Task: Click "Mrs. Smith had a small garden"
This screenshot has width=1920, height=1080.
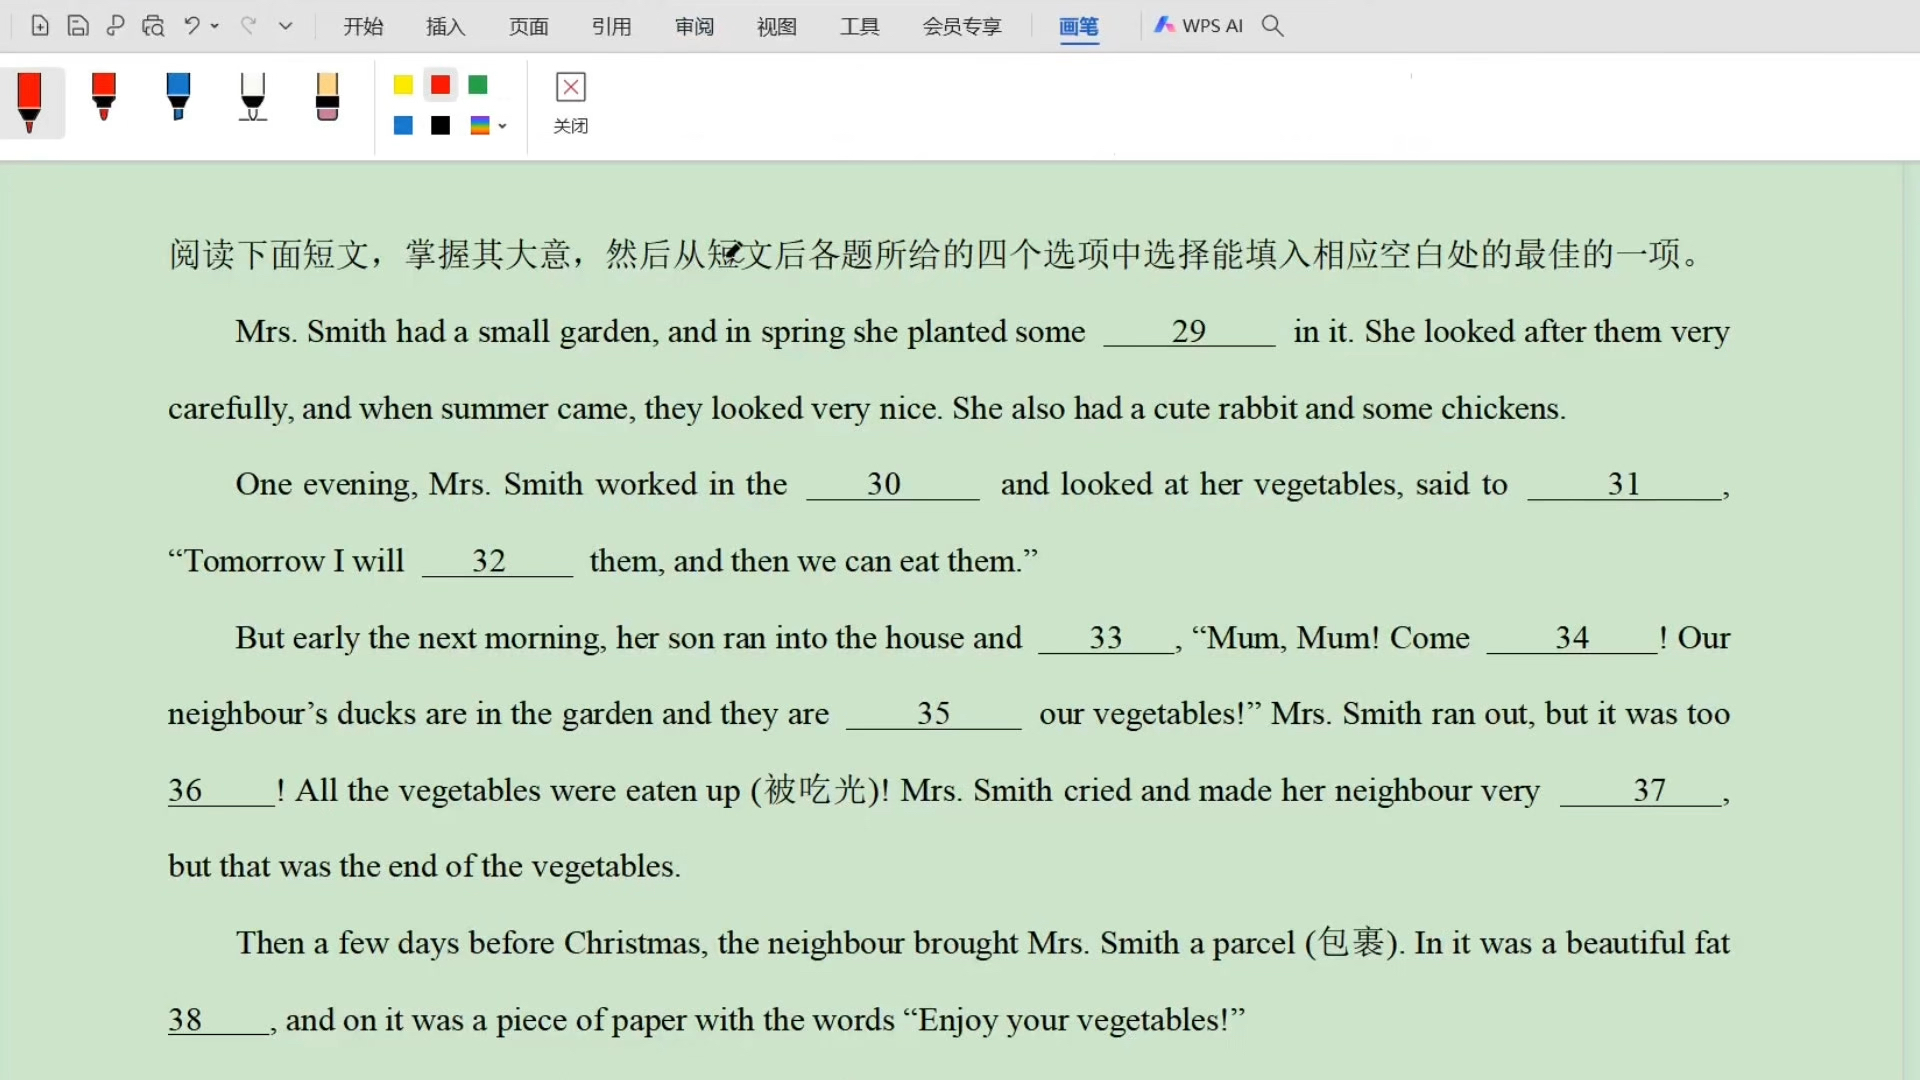Action: [443, 332]
